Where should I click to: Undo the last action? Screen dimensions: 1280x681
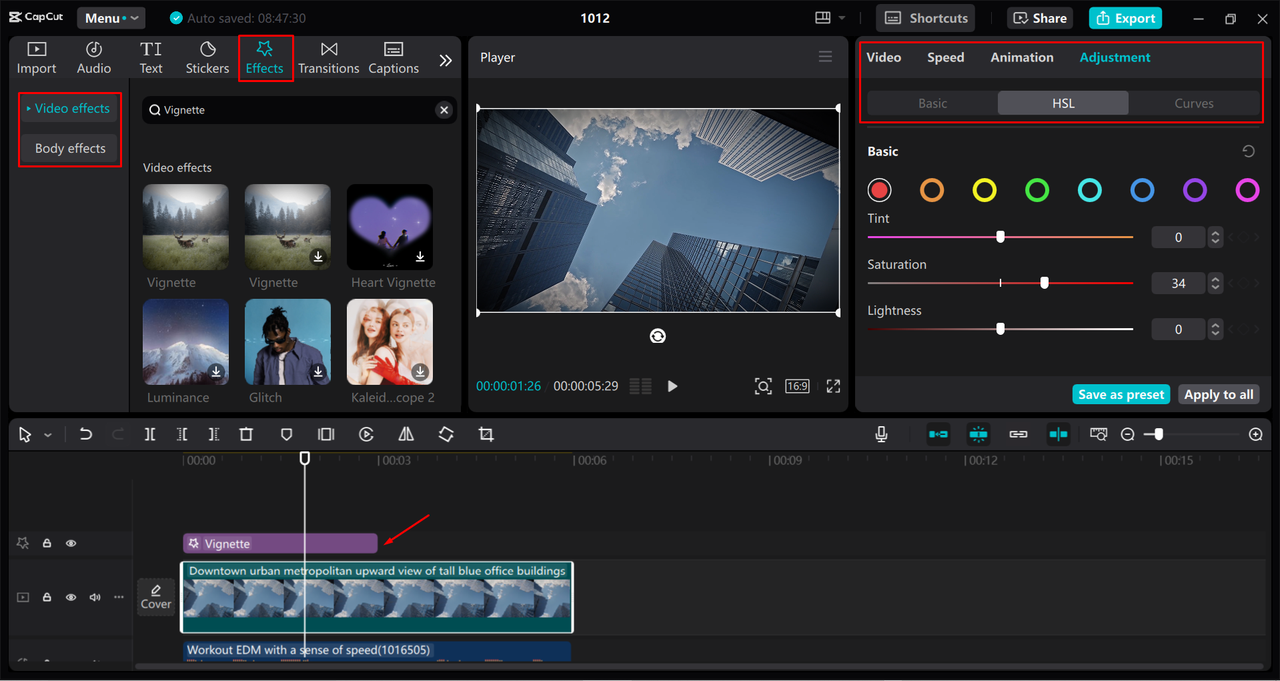pos(86,434)
